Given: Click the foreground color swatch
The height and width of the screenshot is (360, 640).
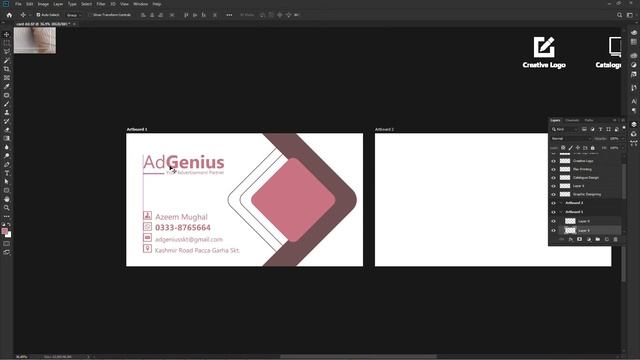Looking at the screenshot, I should [x=4, y=231].
